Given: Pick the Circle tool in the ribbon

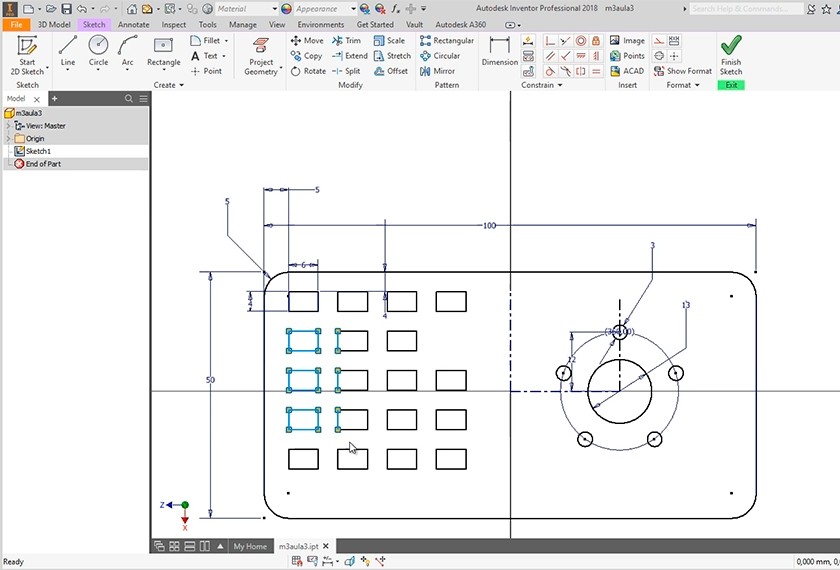Looking at the screenshot, I should (x=98, y=50).
